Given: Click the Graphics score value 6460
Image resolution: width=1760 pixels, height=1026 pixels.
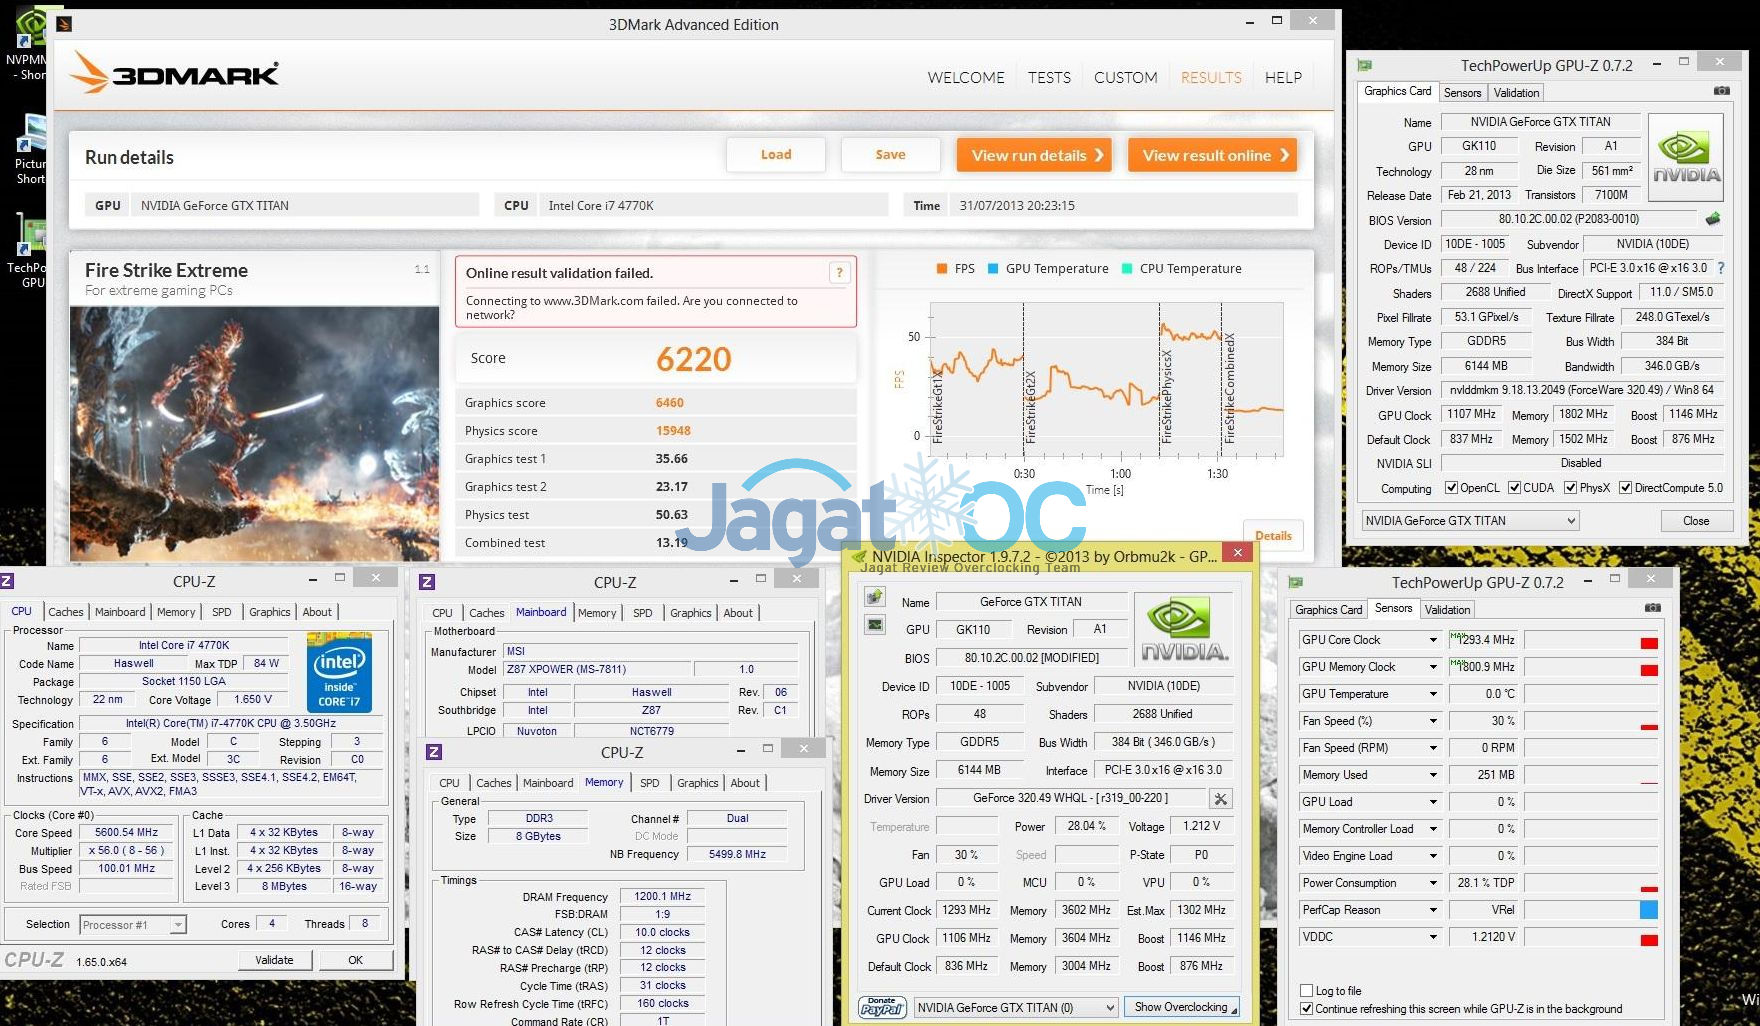Looking at the screenshot, I should point(670,403).
